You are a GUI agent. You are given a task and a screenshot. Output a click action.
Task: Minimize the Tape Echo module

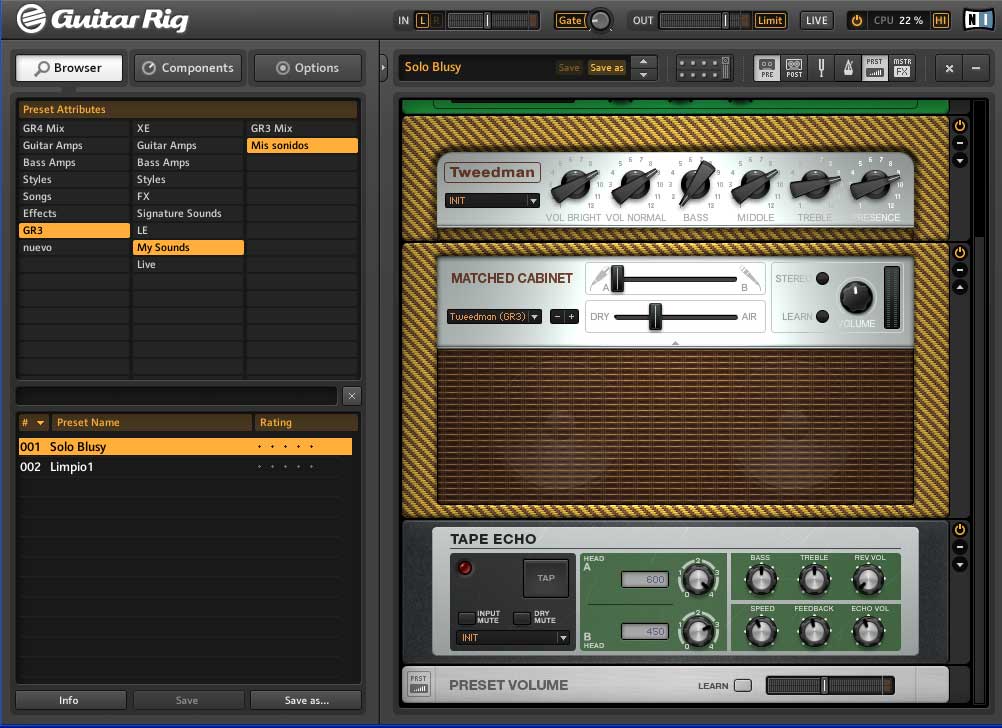[959, 547]
